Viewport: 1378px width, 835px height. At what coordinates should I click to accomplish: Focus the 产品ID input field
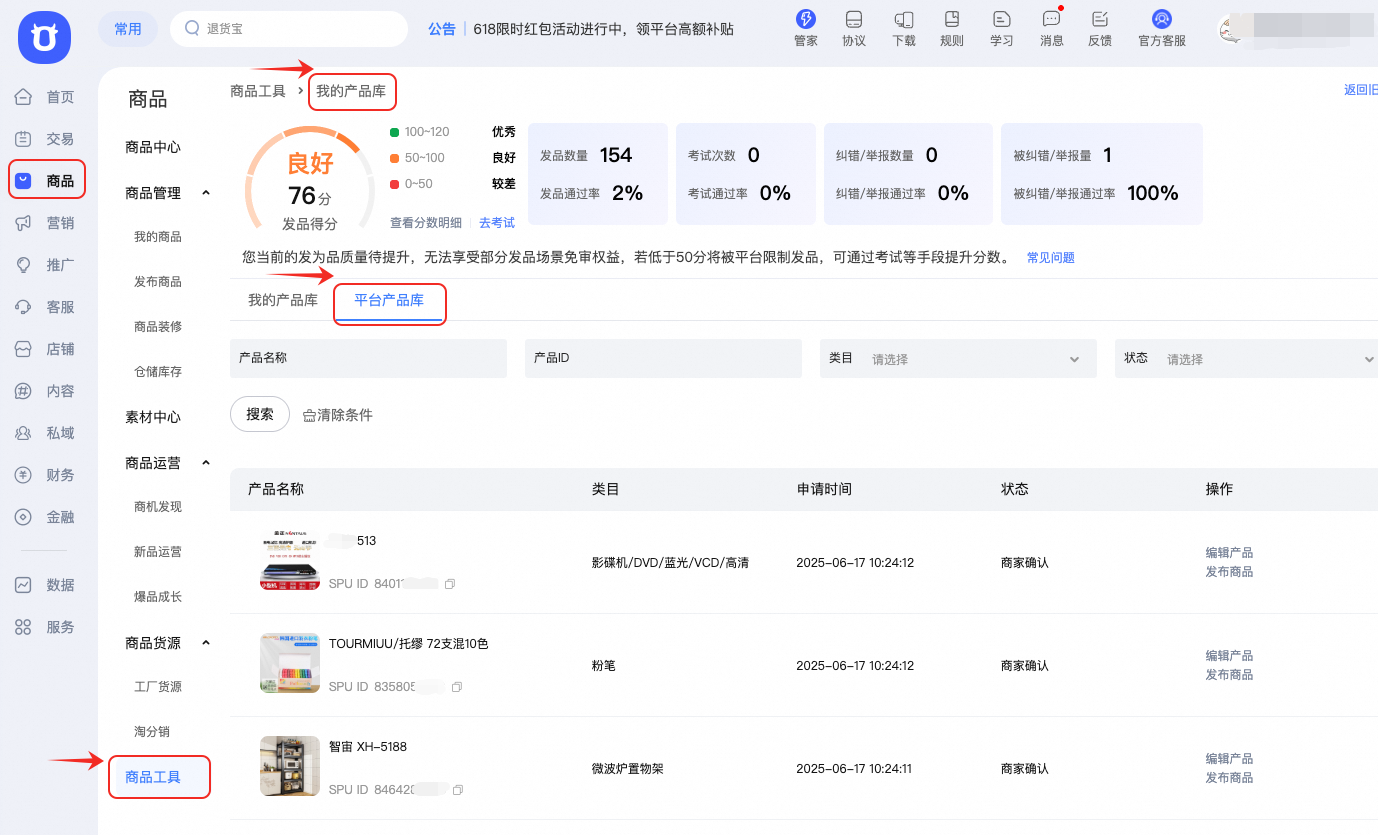tap(663, 359)
